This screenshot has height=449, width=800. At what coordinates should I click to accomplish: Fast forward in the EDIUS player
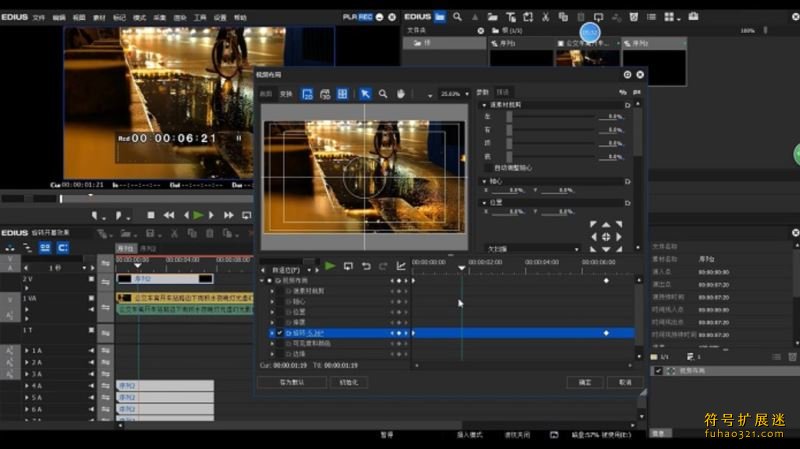tap(229, 215)
